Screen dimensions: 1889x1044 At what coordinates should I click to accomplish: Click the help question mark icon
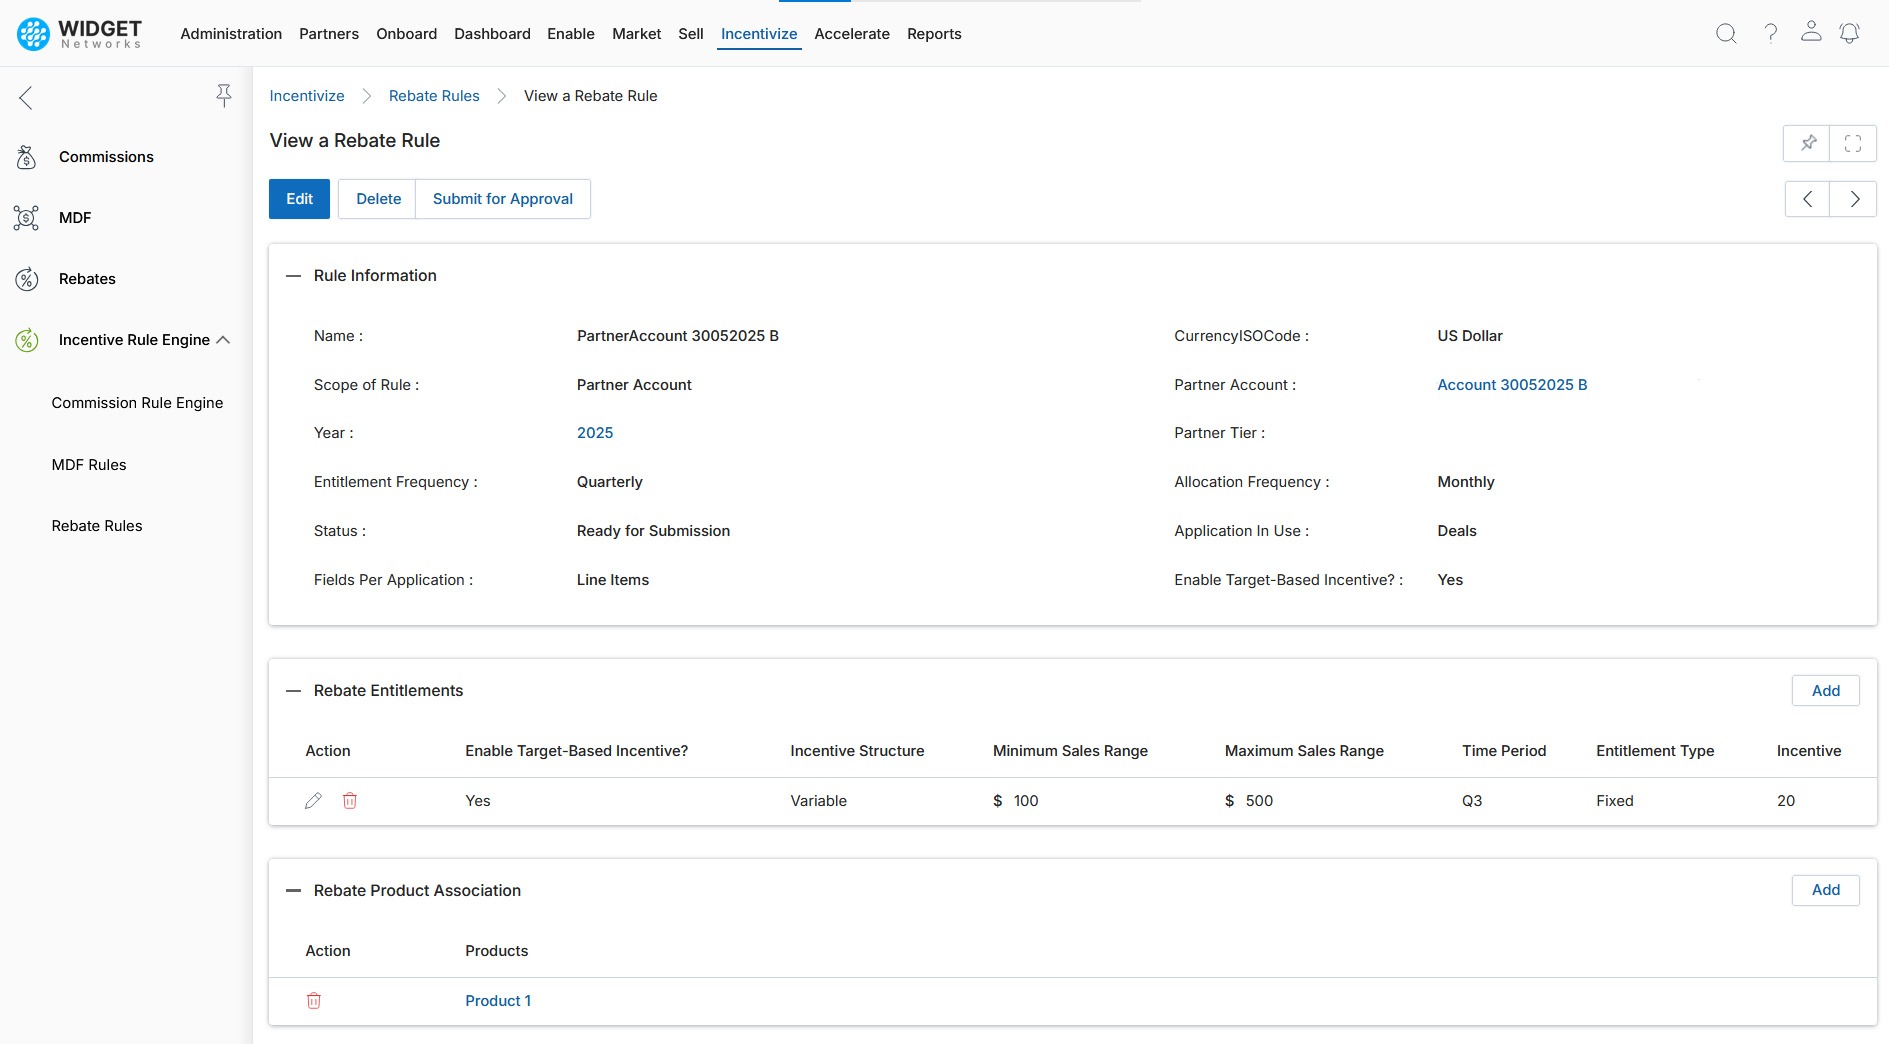(x=1770, y=34)
